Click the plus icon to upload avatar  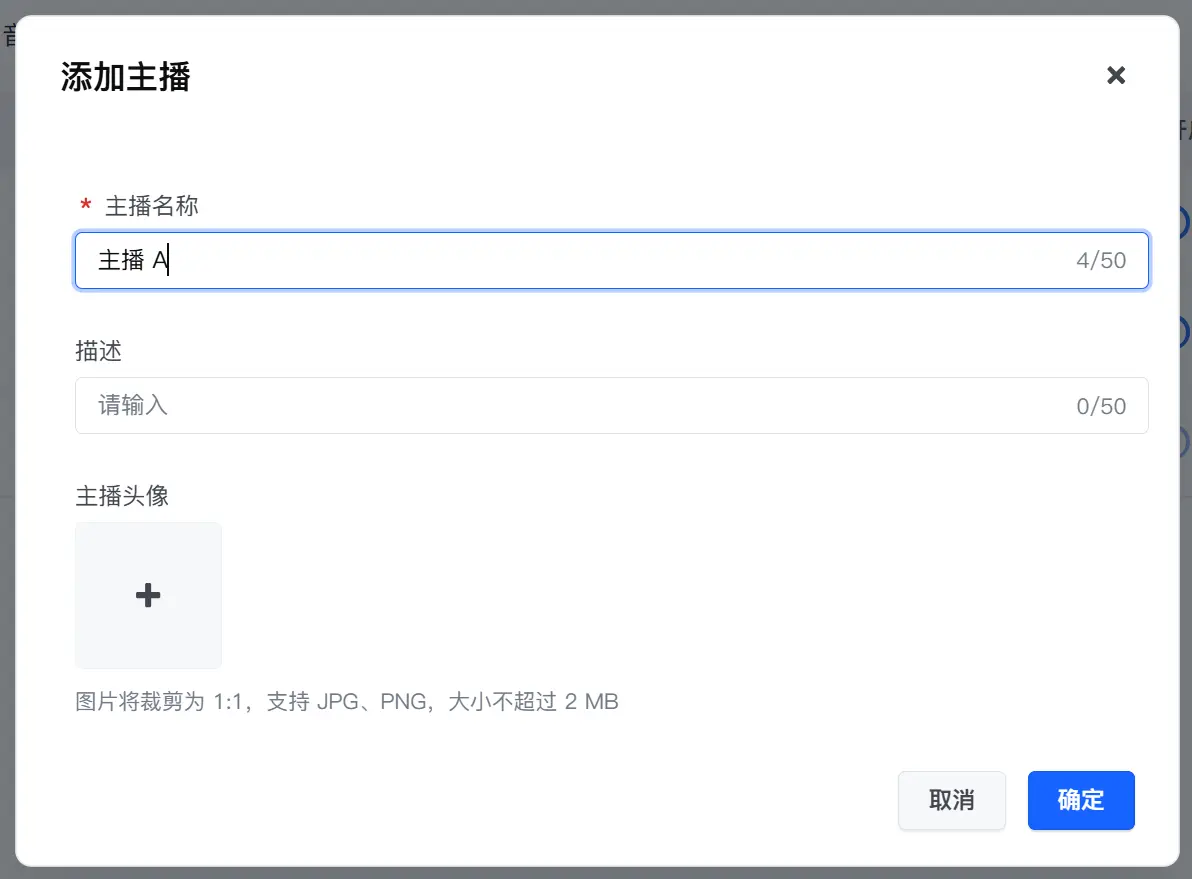click(x=148, y=595)
